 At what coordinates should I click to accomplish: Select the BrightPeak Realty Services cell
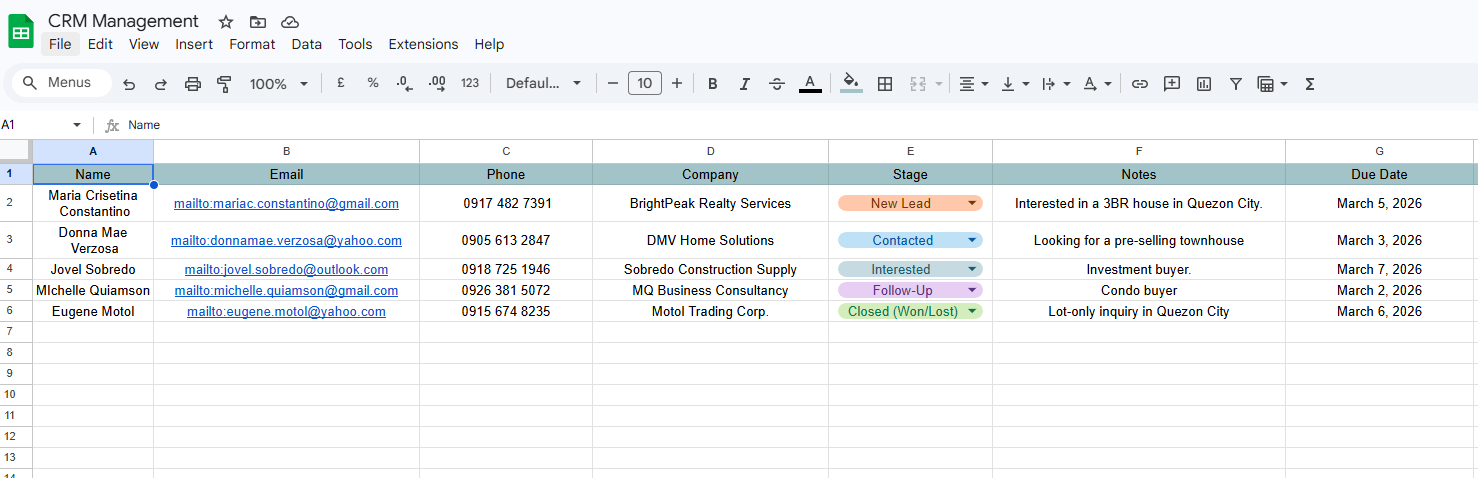pyautogui.click(x=710, y=203)
